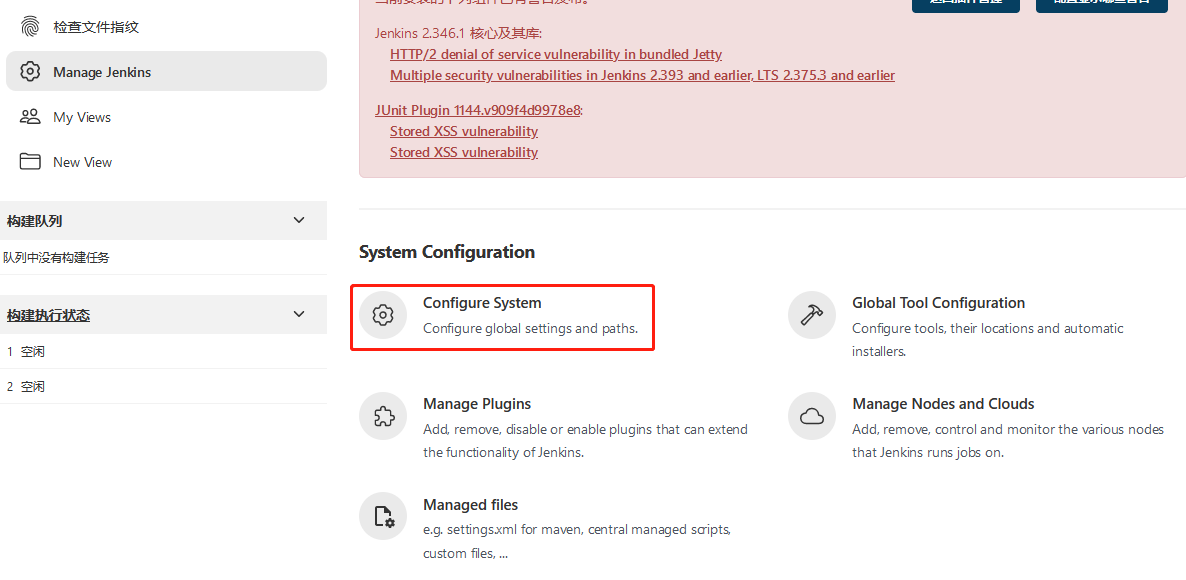Select executor row 2 空闲

pos(163,386)
